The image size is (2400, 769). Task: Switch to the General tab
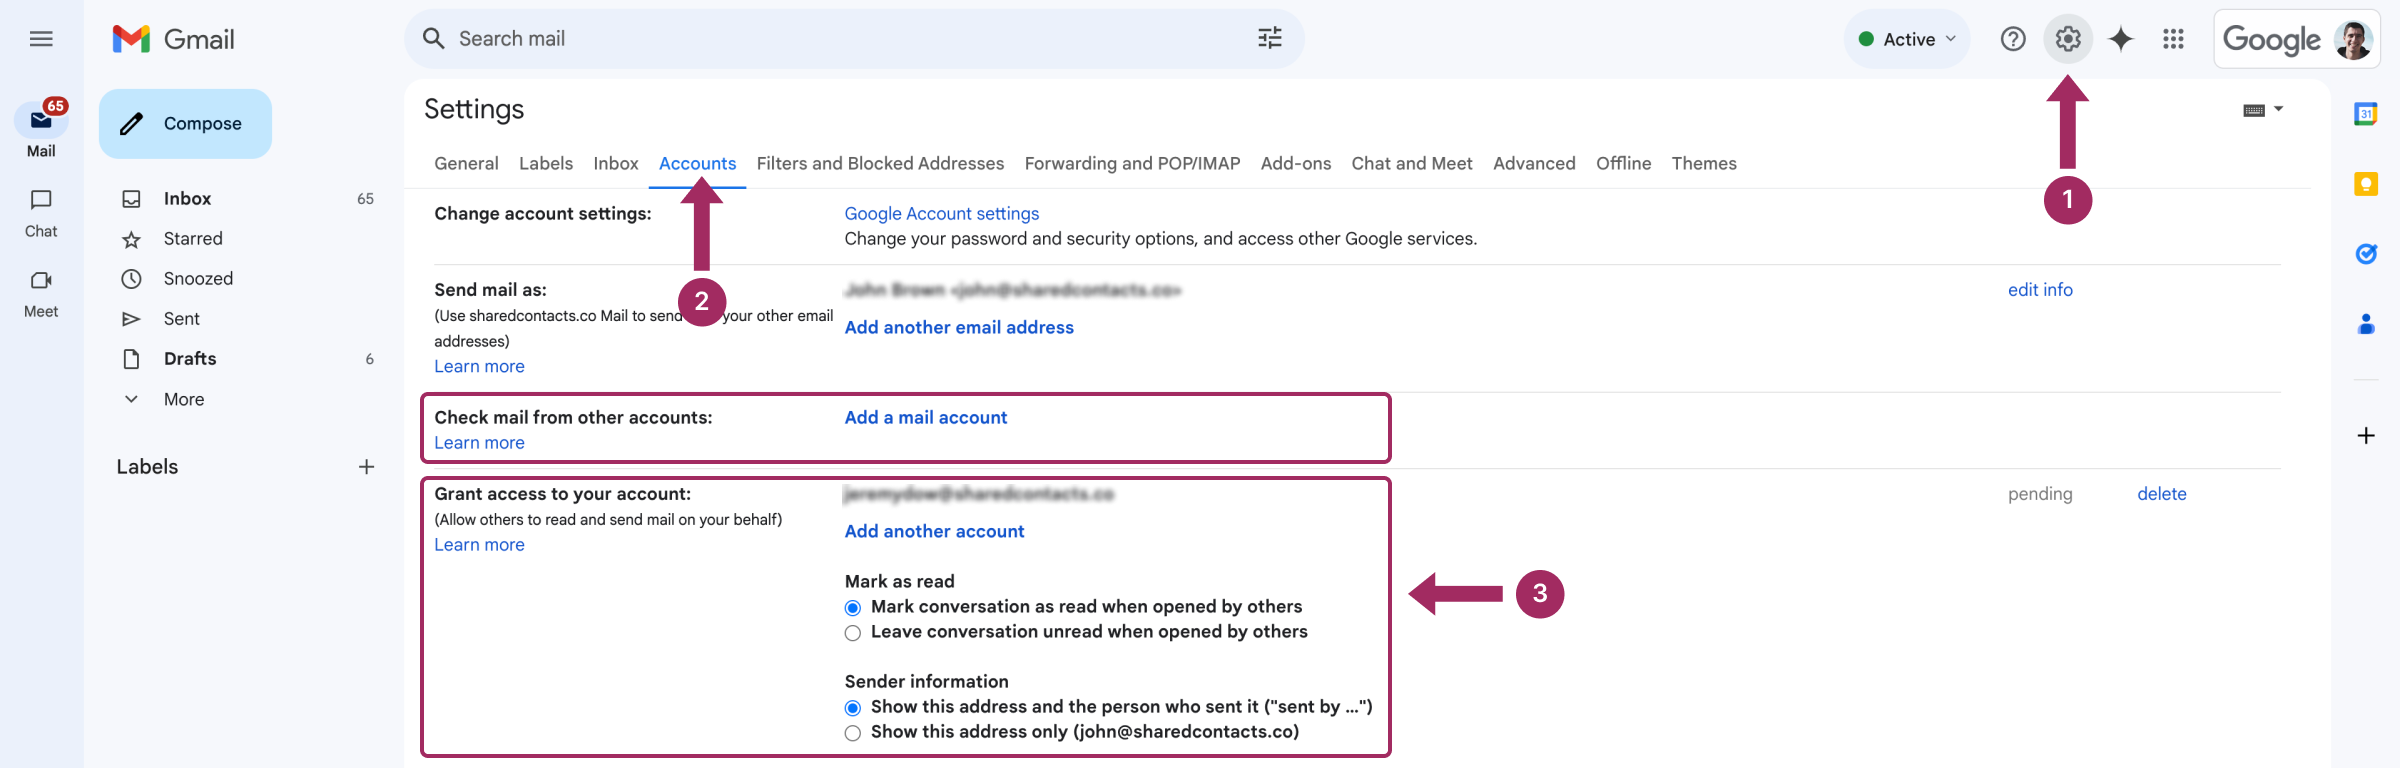click(x=466, y=164)
